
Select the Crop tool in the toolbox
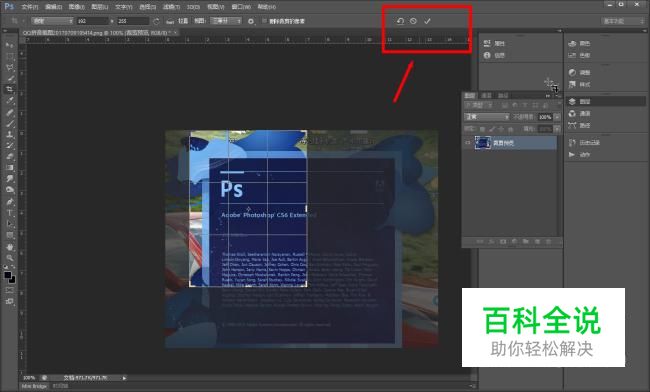point(10,89)
